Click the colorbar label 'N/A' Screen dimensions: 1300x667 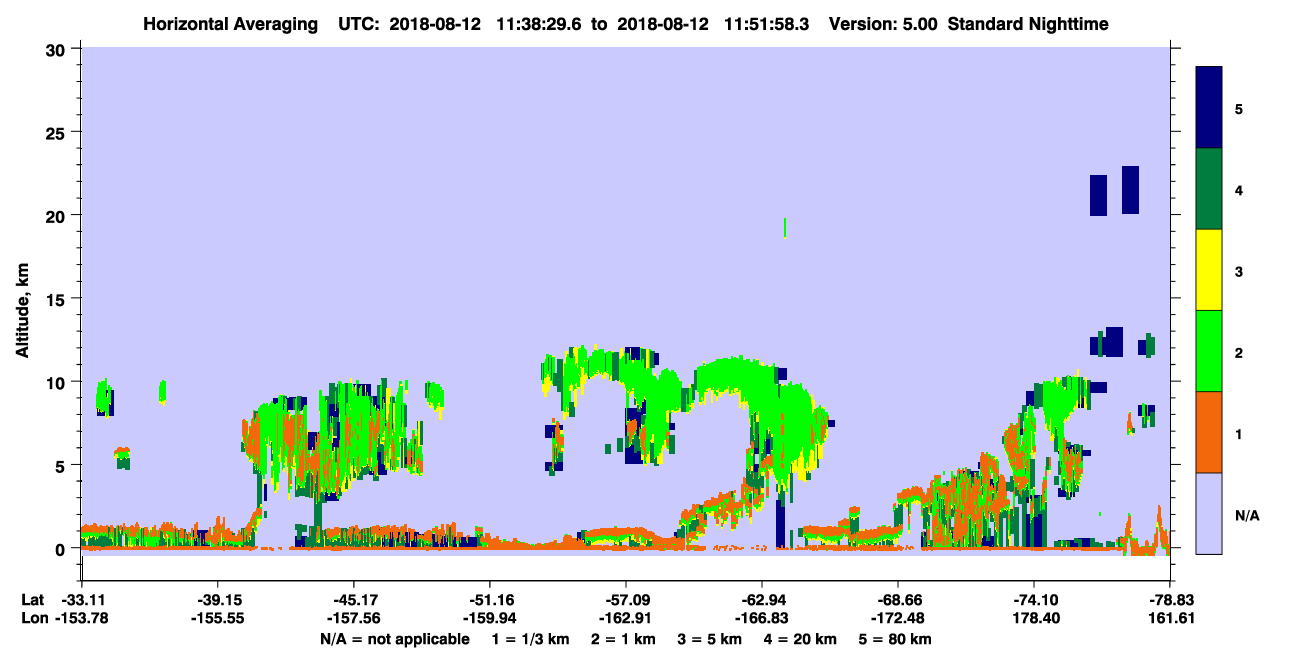(x=1246, y=515)
